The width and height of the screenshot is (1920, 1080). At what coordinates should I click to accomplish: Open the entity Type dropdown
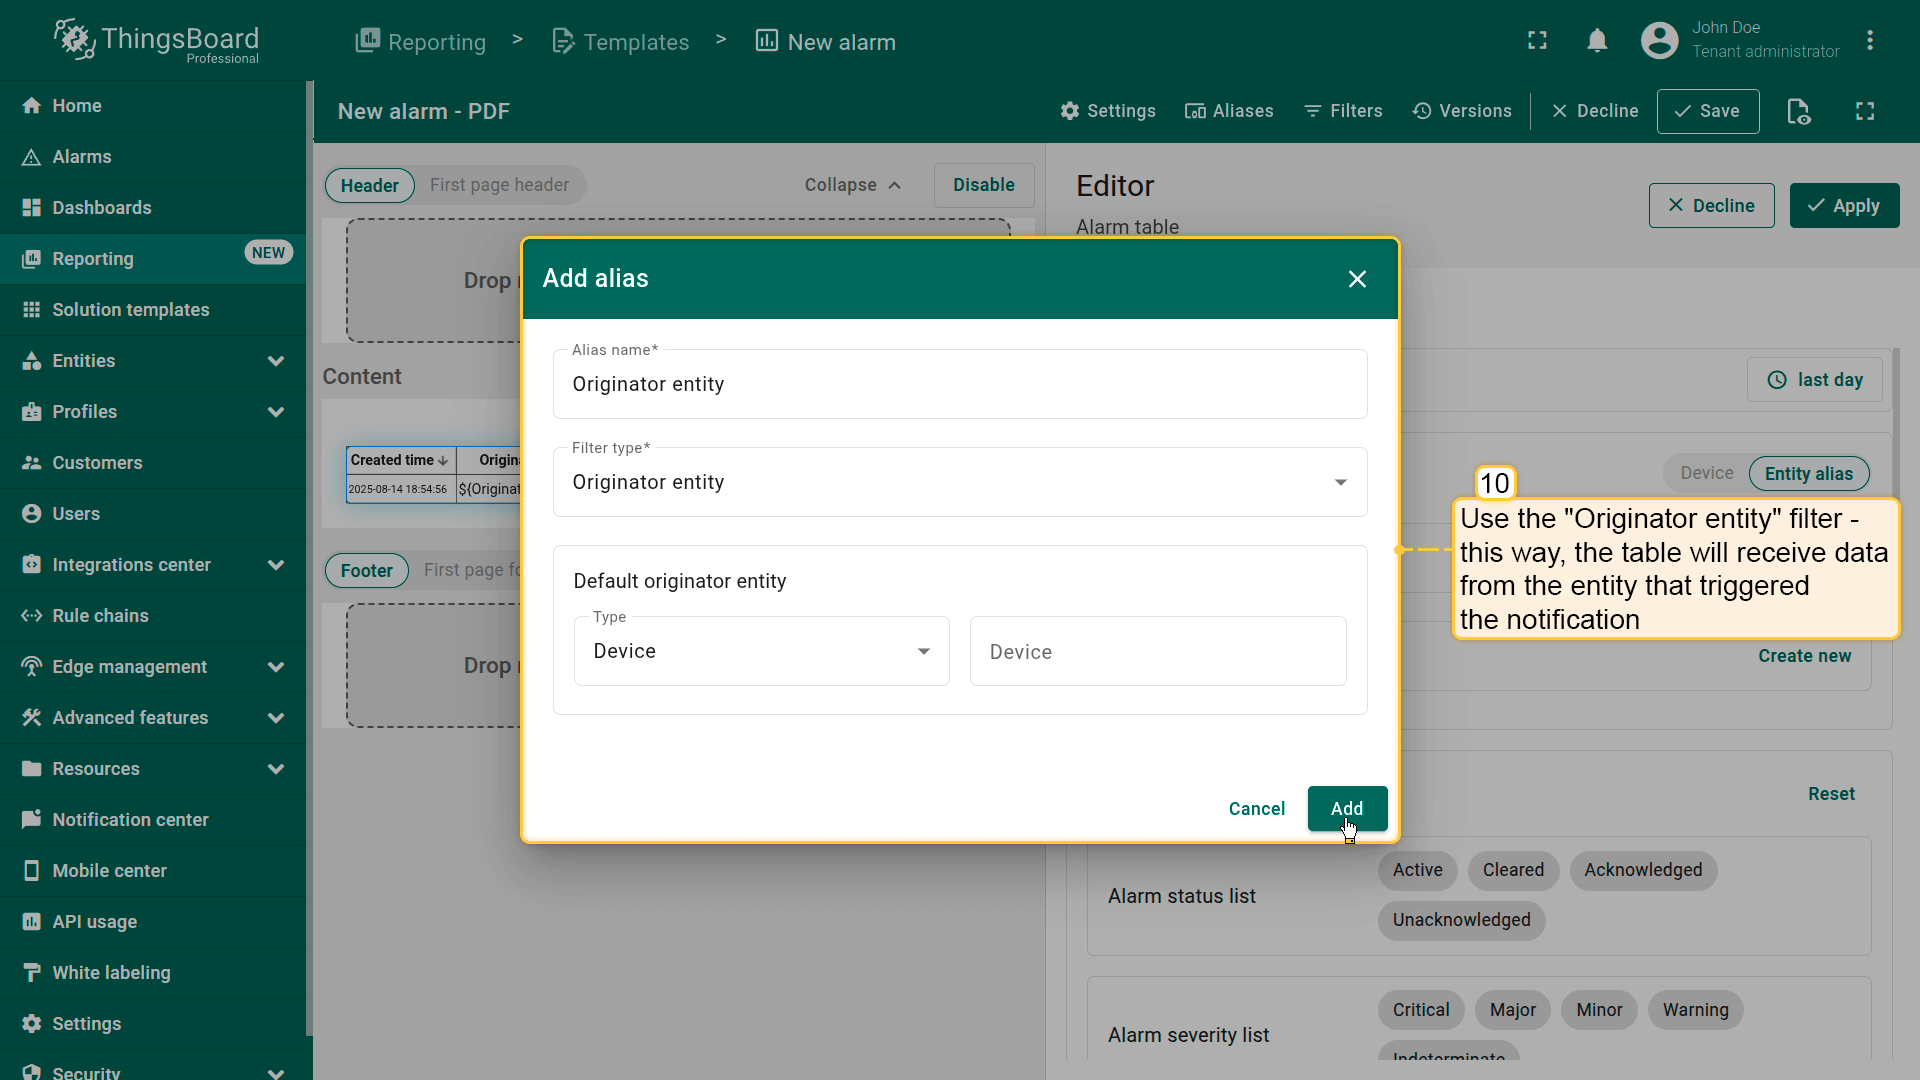[x=761, y=651]
